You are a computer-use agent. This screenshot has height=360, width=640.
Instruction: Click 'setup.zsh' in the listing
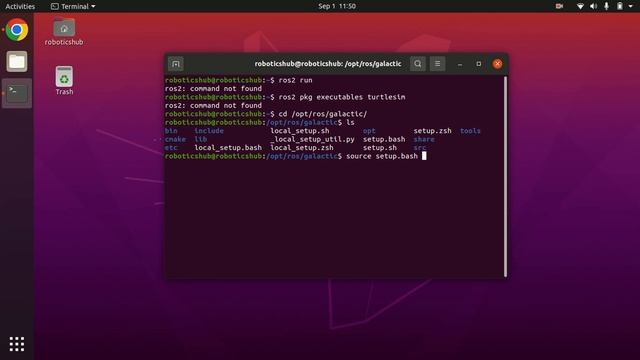coord(432,131)
